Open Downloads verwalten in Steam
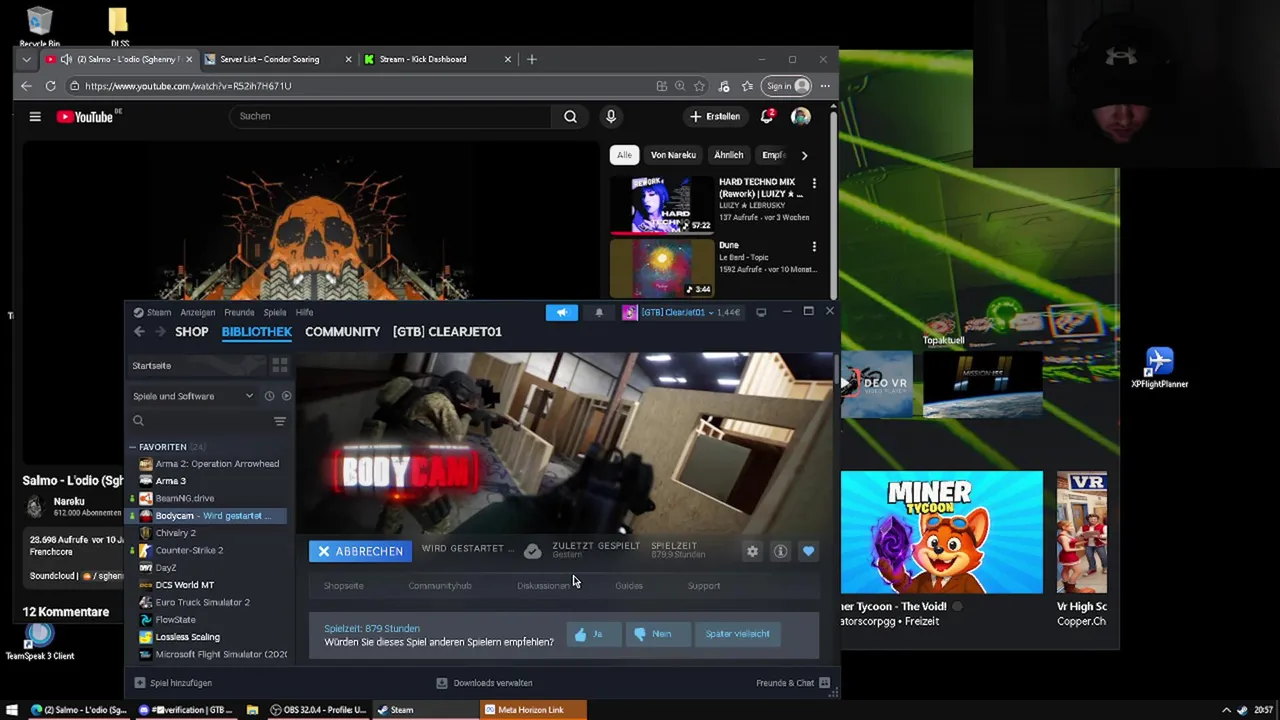 click(x=484, y=683)
